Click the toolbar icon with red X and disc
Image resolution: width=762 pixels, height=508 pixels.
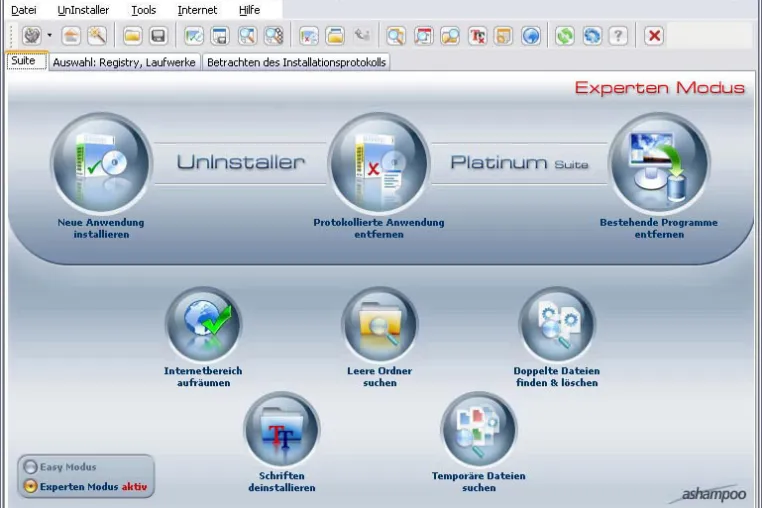[309, 35]
